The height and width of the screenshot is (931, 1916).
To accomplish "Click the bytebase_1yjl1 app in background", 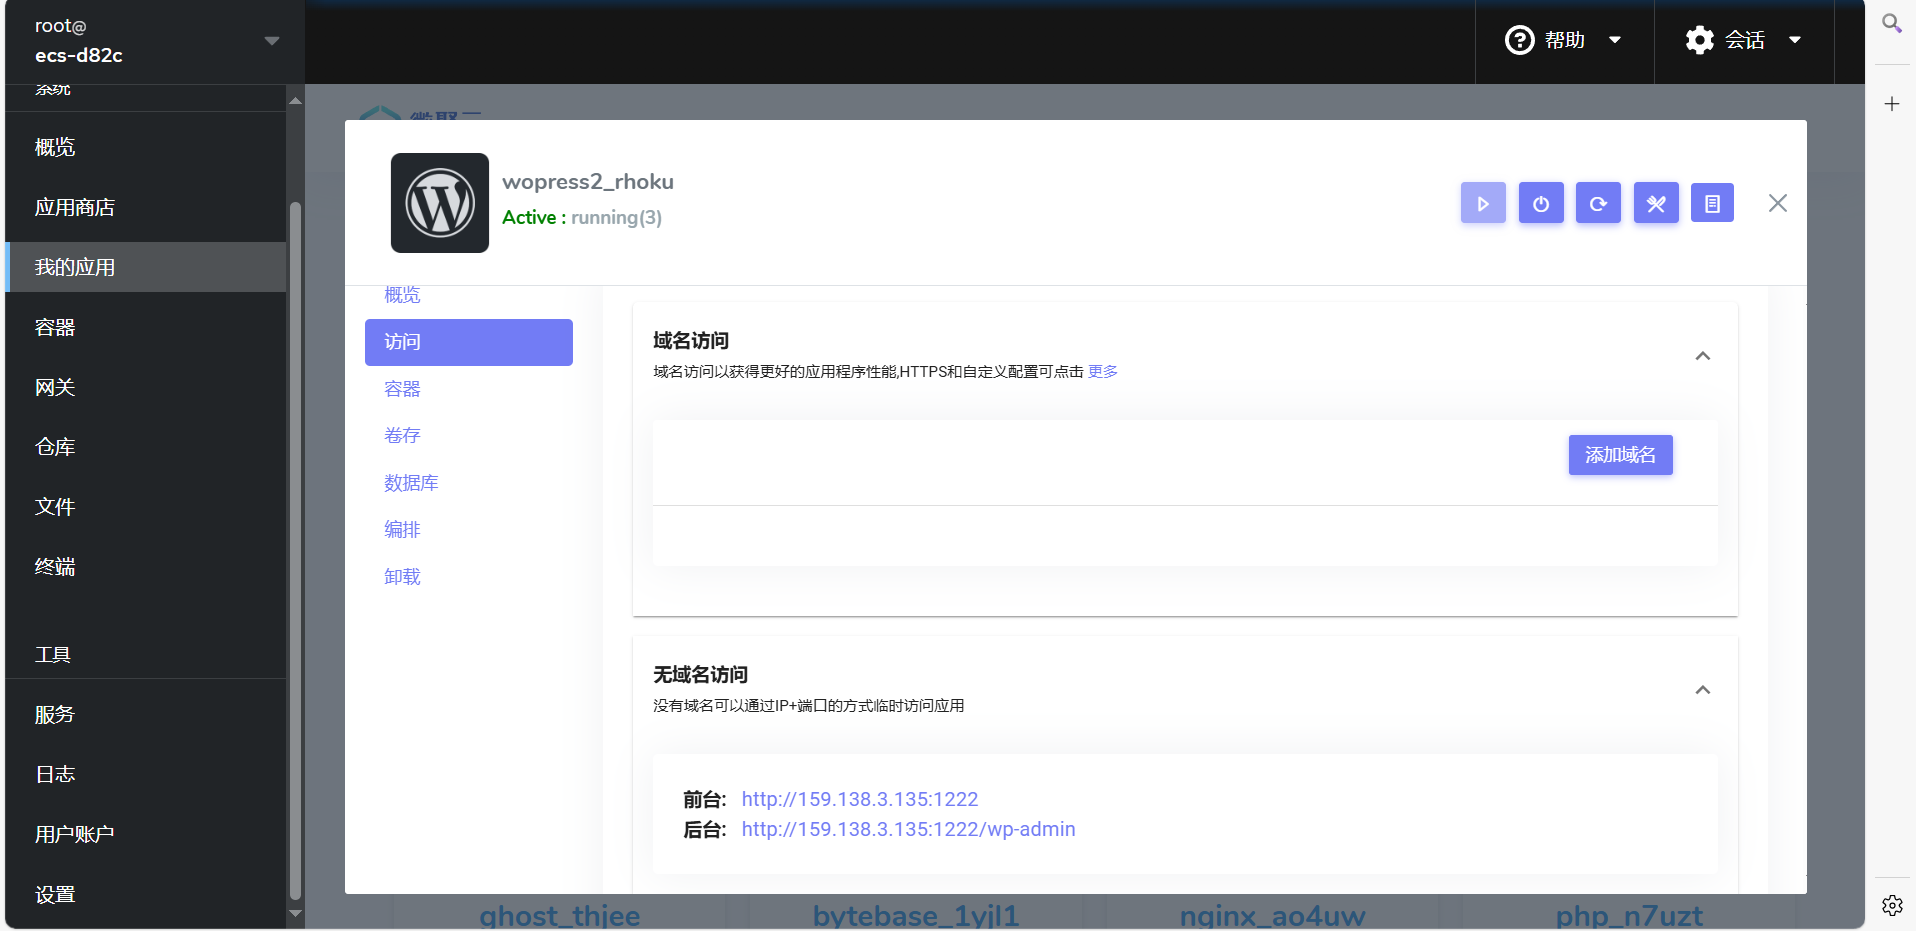I will [x=916, y=916].
